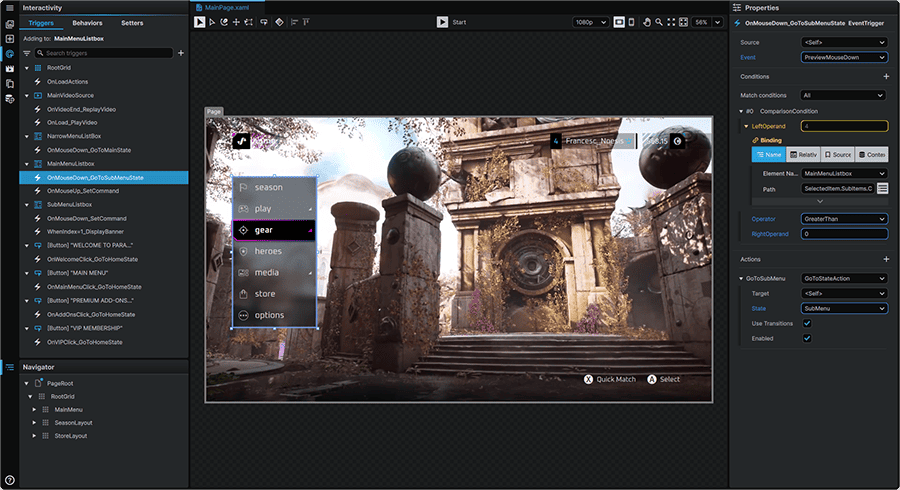Activate the hand pan tool
Screen dimensions: 900x490
coord(647,22)
